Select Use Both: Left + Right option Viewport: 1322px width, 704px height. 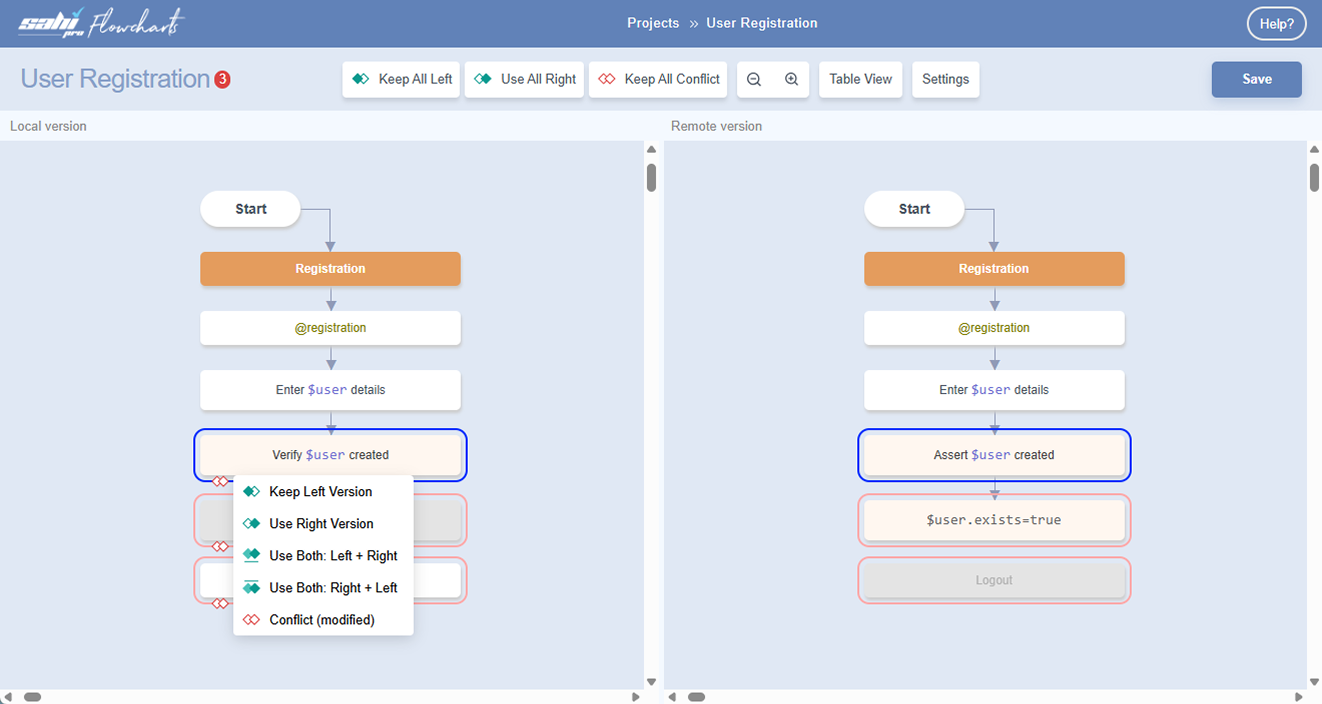(333, 556)
